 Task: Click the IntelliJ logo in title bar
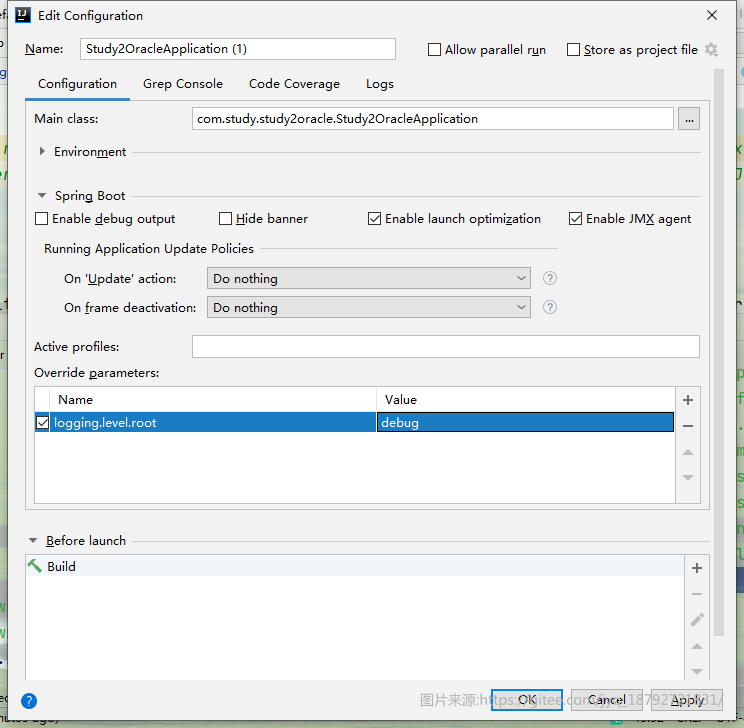pyautogui.click(x=22, y=15)
